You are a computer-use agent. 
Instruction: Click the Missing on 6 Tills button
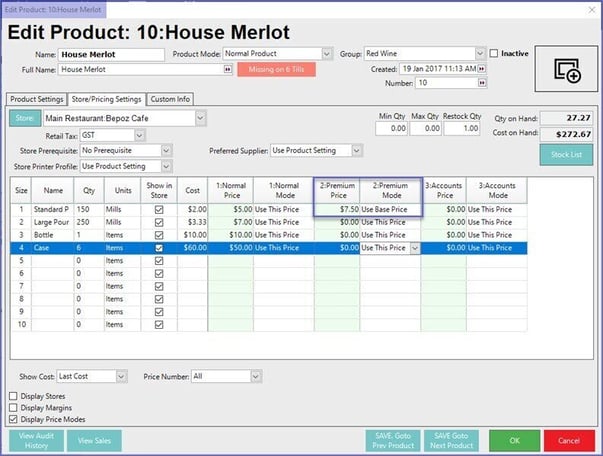276,69
